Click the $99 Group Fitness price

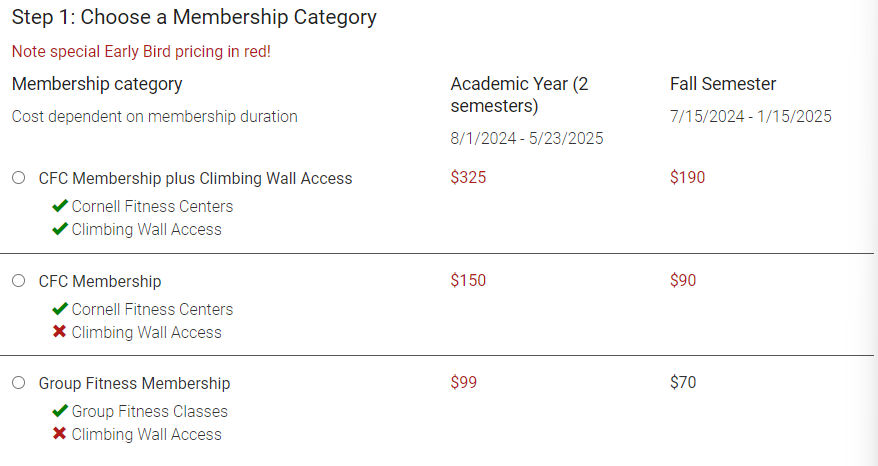(464, 383)
